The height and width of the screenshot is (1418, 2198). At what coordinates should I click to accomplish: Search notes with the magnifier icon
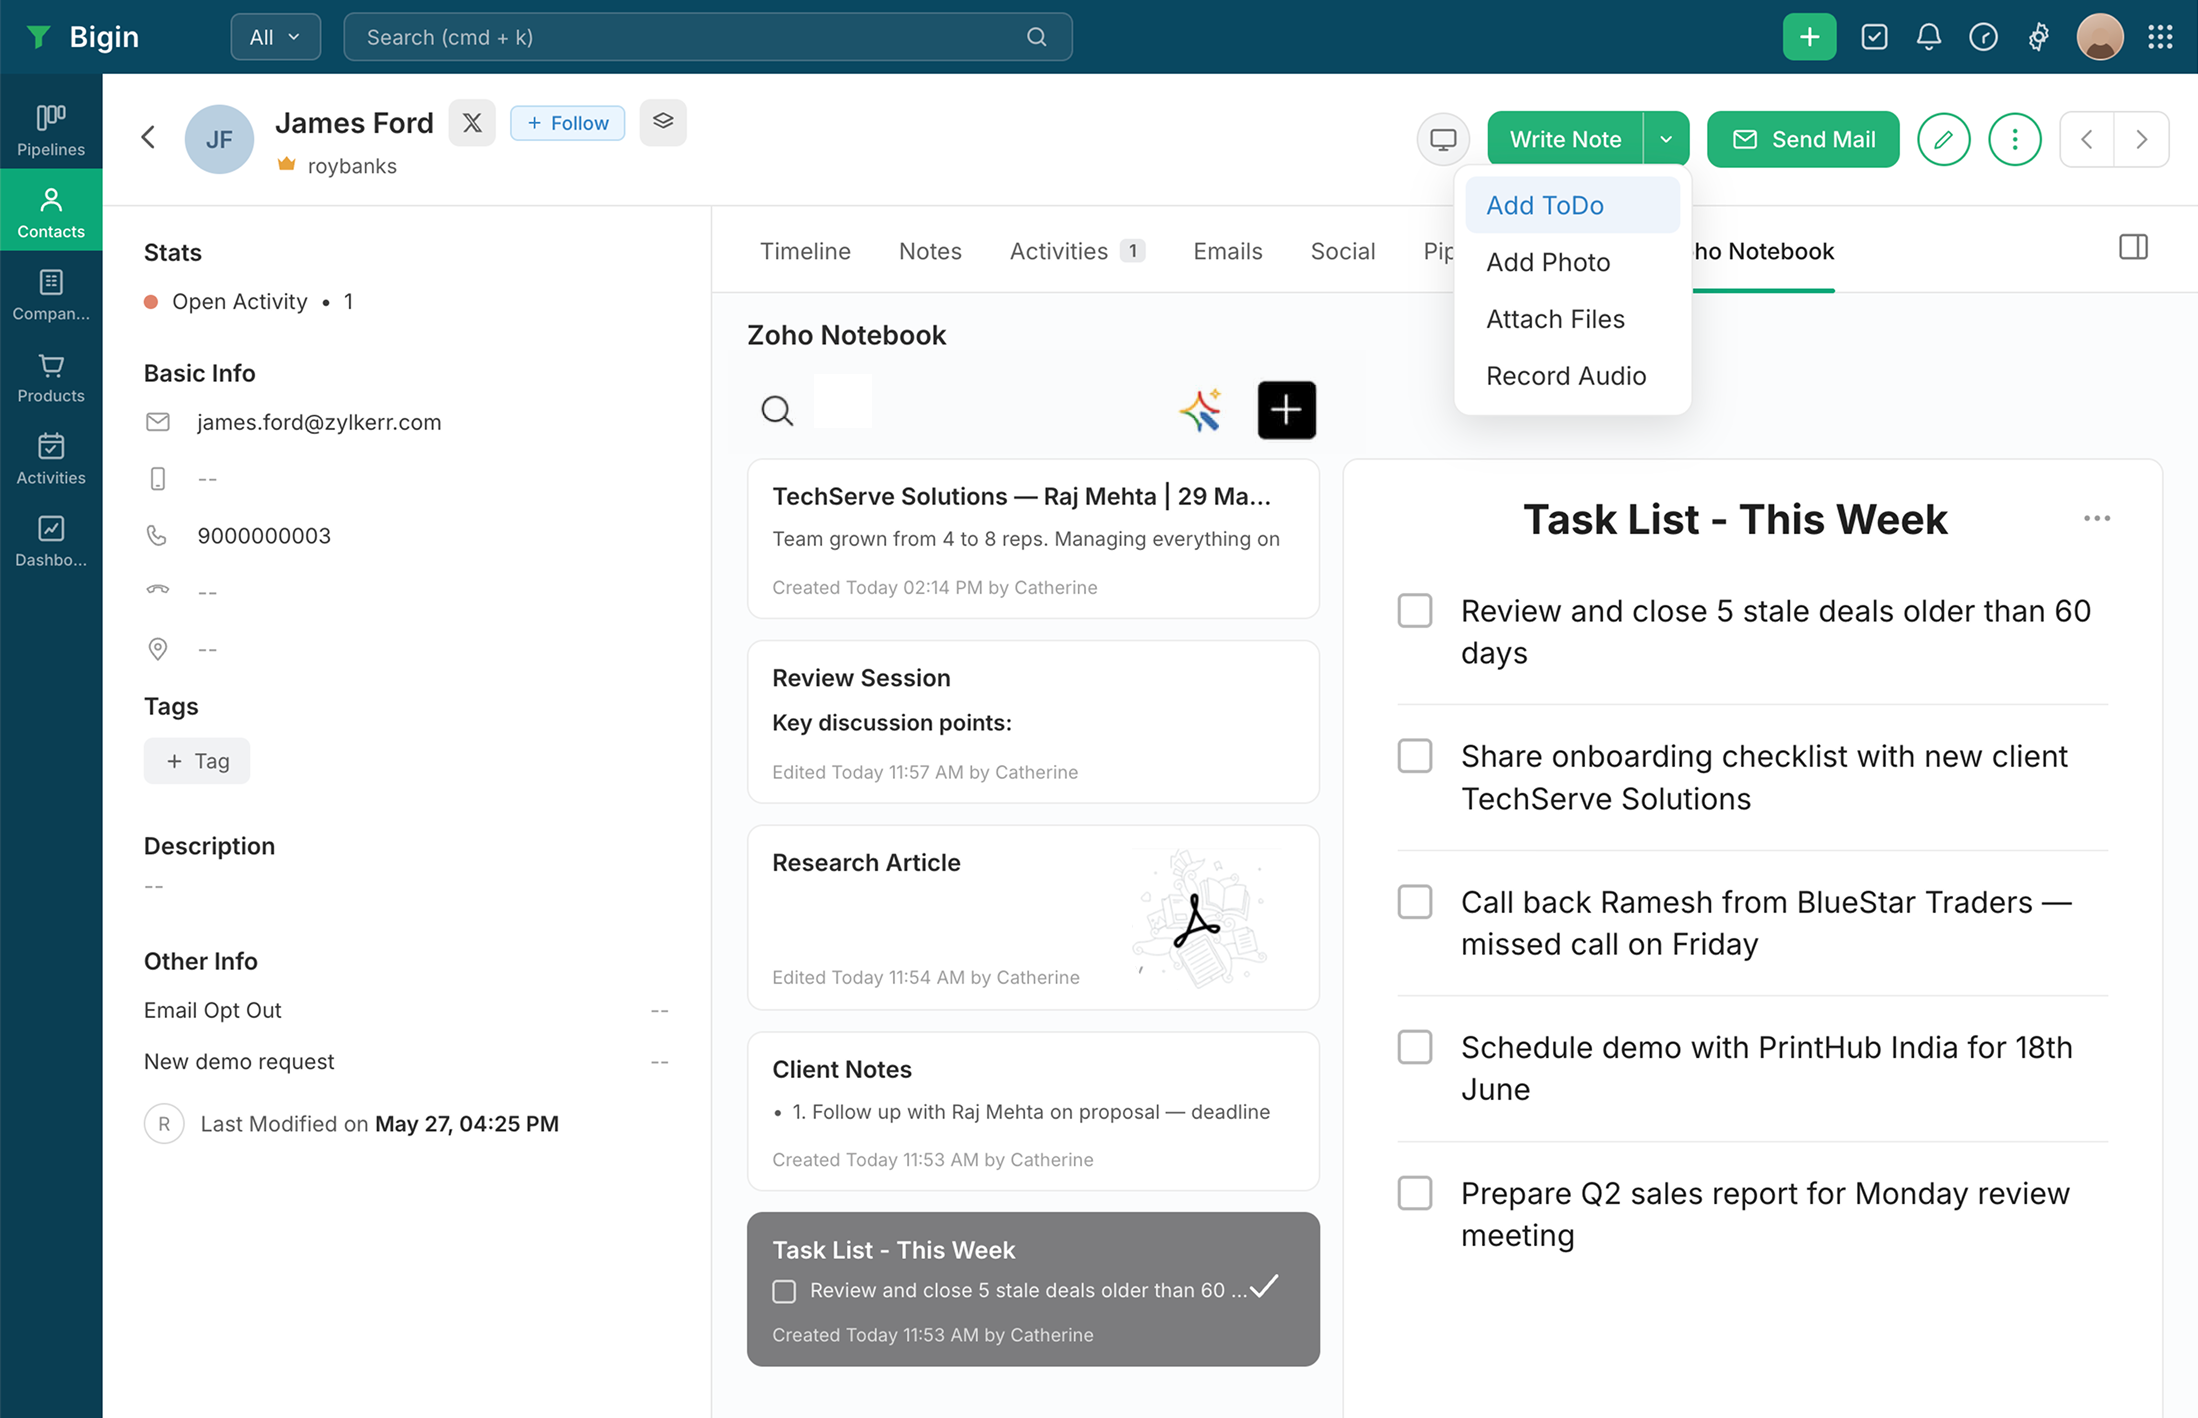tap(776, 410)
